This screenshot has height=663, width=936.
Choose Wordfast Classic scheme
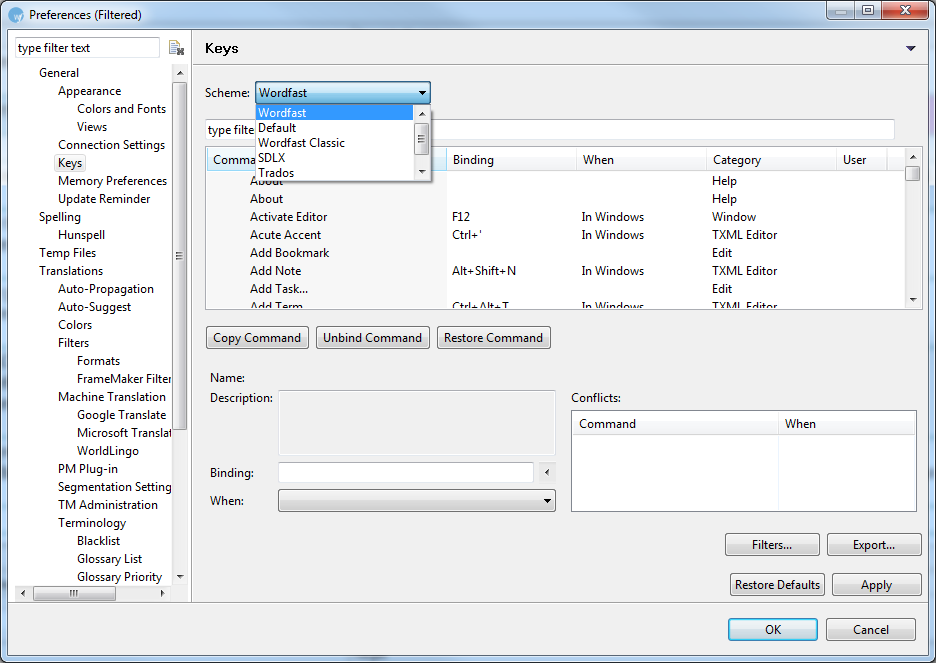[x=334, y=143]
